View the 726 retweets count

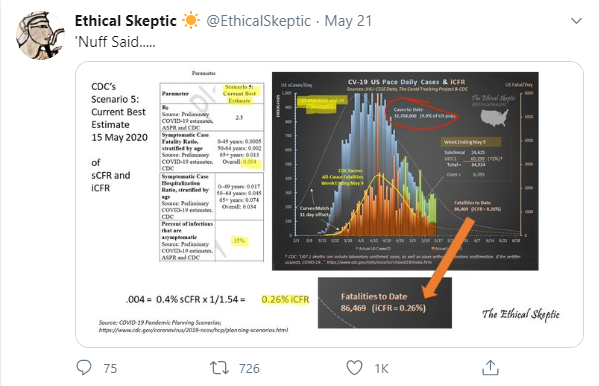point(249,368)
